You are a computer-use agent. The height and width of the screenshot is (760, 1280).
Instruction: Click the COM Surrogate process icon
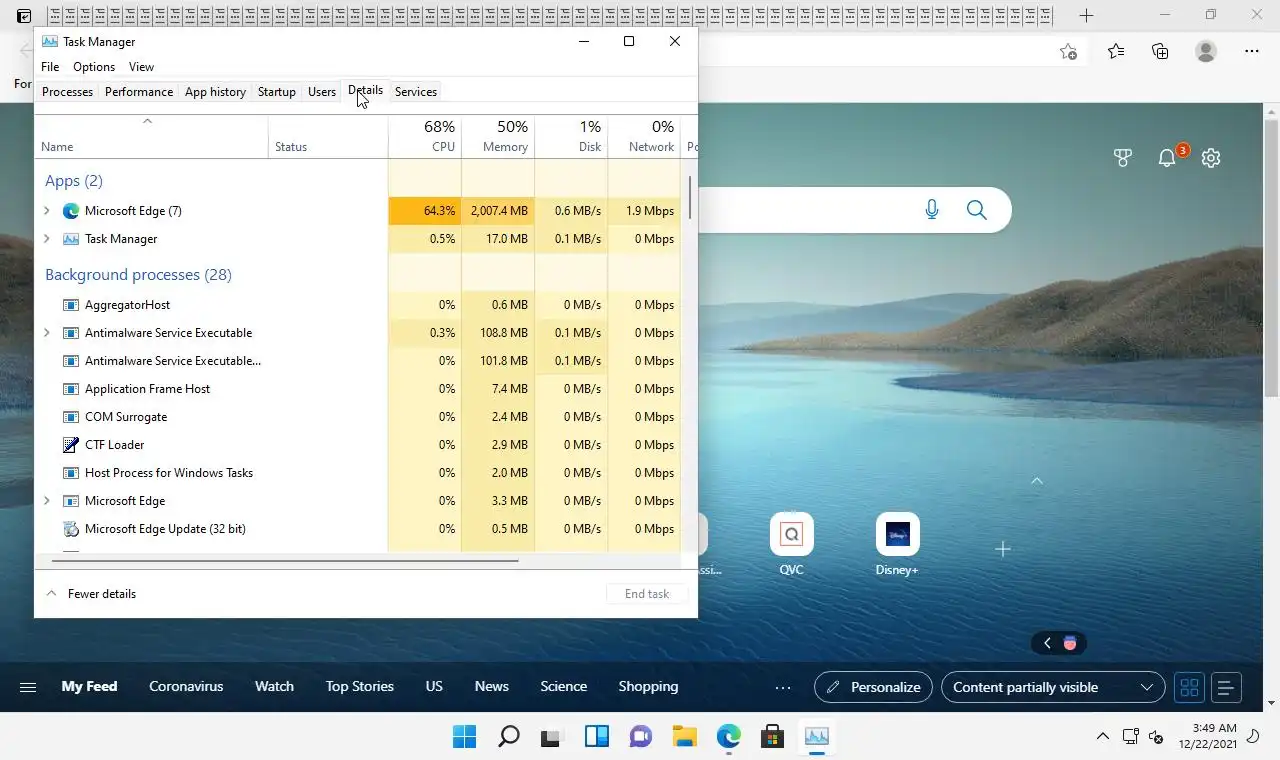pyautogui.click(x=71, y=417)
